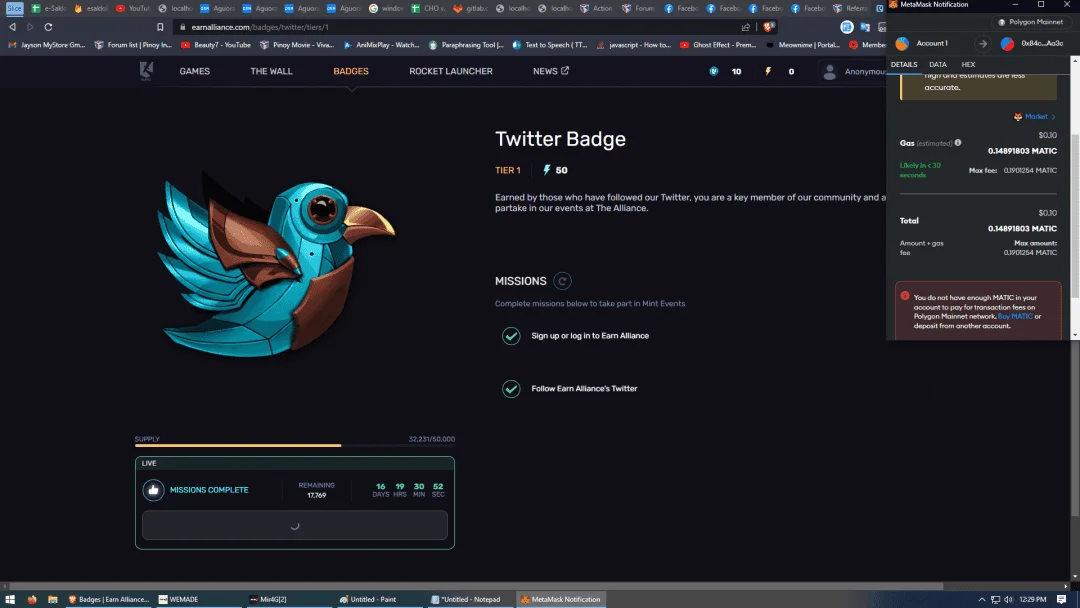Switch to the YouTube browser tab
Screen dimensions: 1080x608
132,8
